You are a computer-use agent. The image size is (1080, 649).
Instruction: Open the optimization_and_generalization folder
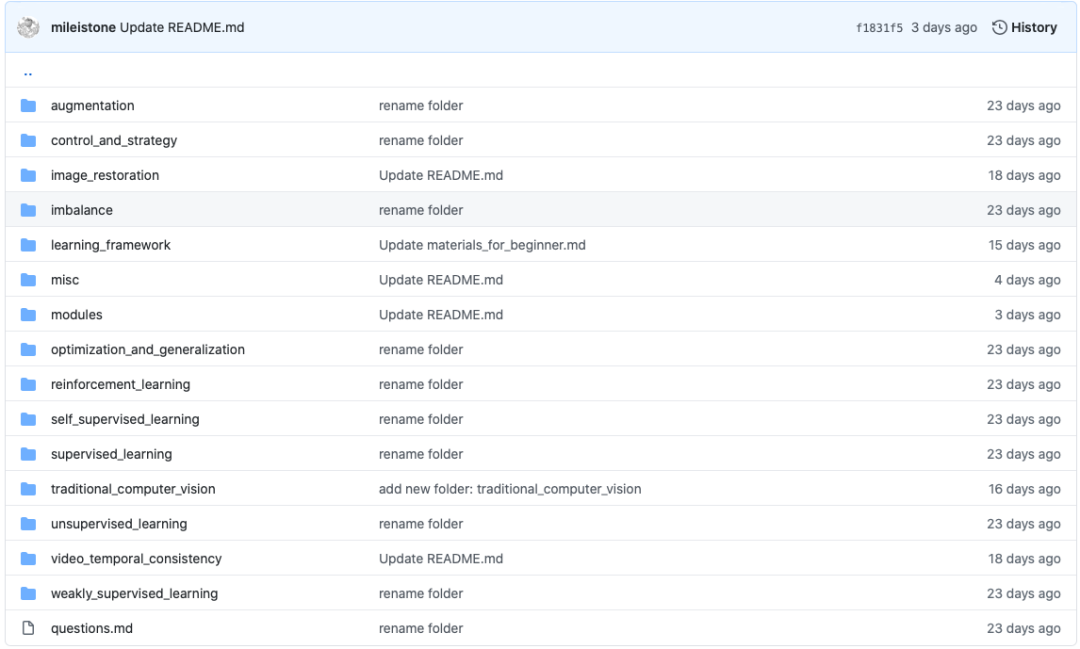click(147, 349)
